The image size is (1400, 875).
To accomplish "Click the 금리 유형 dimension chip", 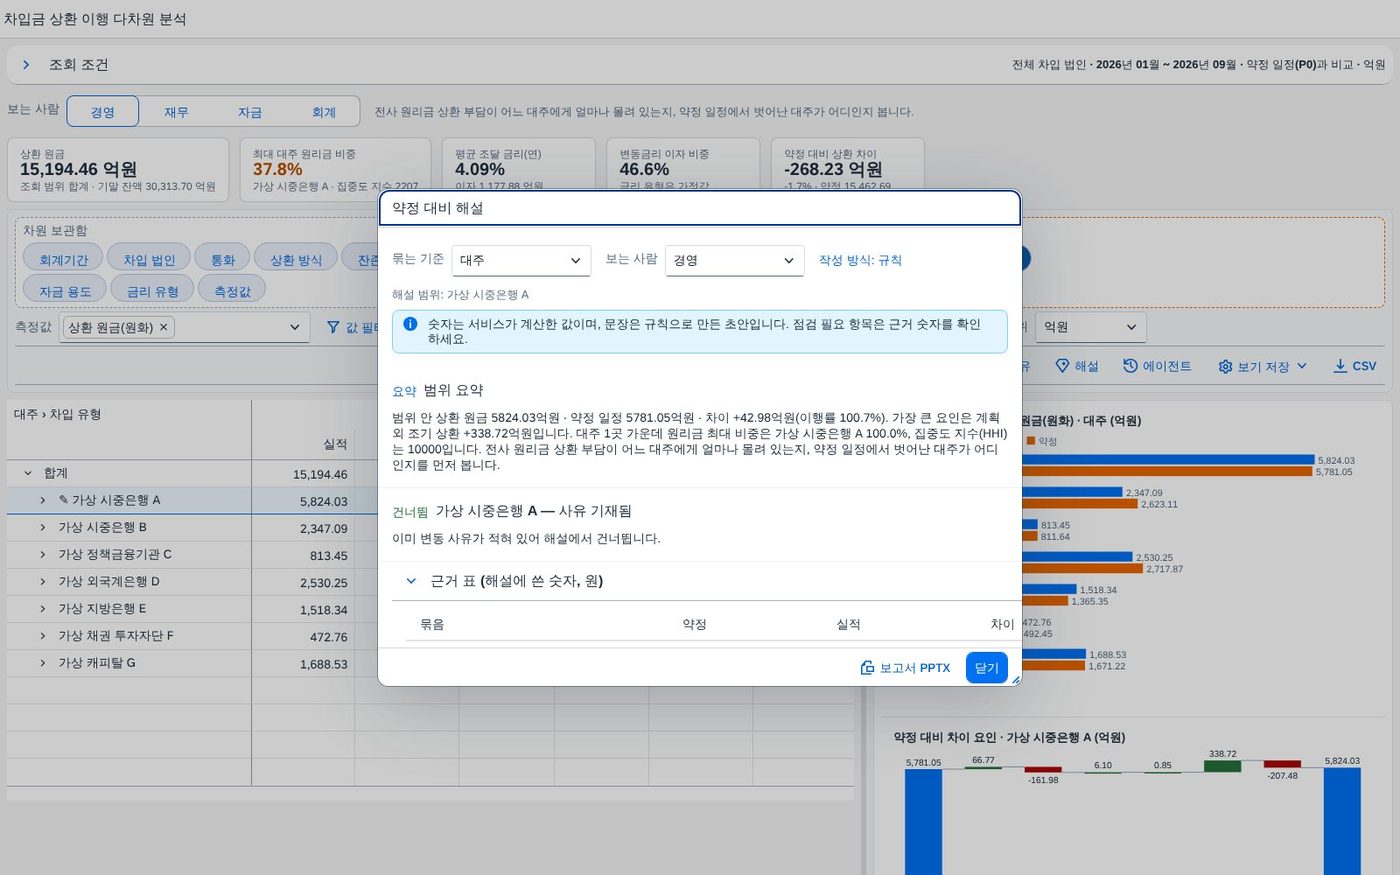I will pos(152,290).
